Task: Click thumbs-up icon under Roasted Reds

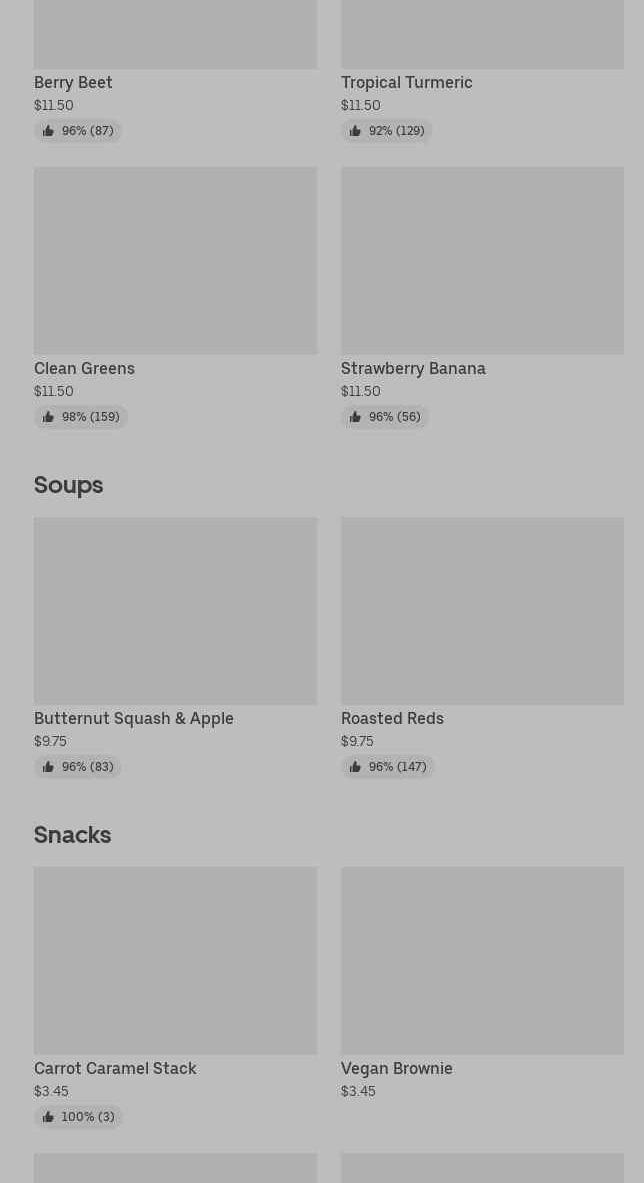Action: [x=355, y=767]
